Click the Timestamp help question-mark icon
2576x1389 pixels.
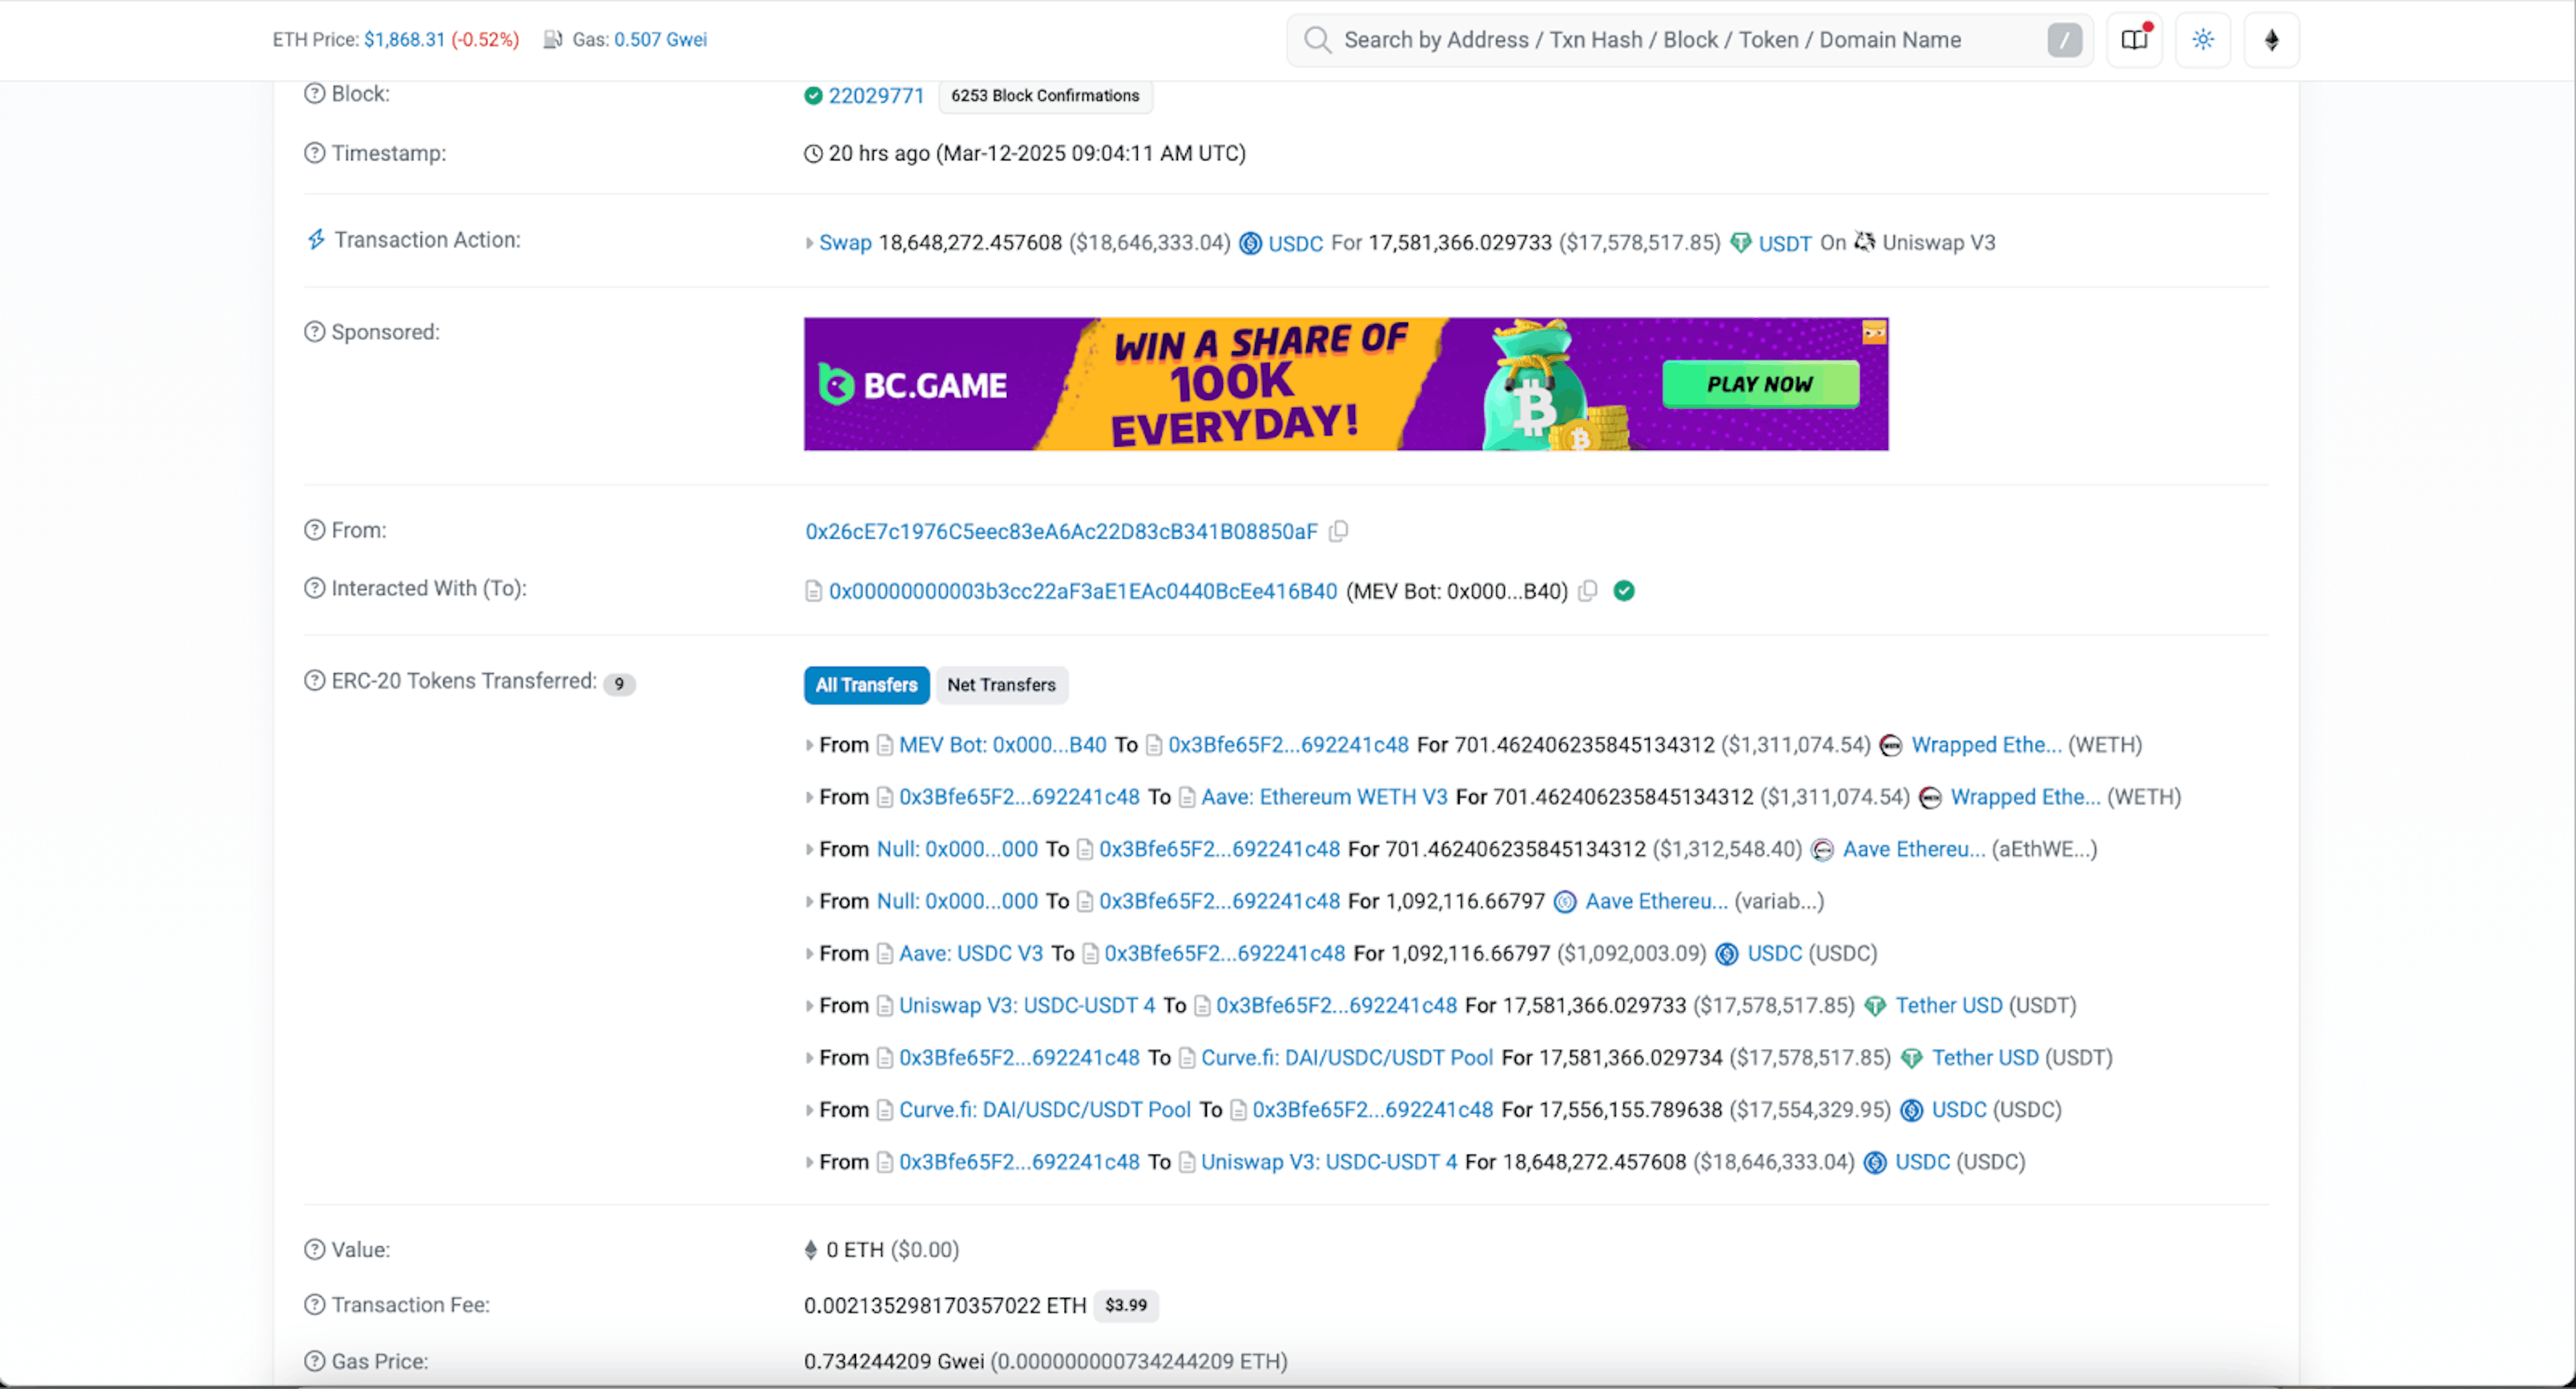point(314,153)
